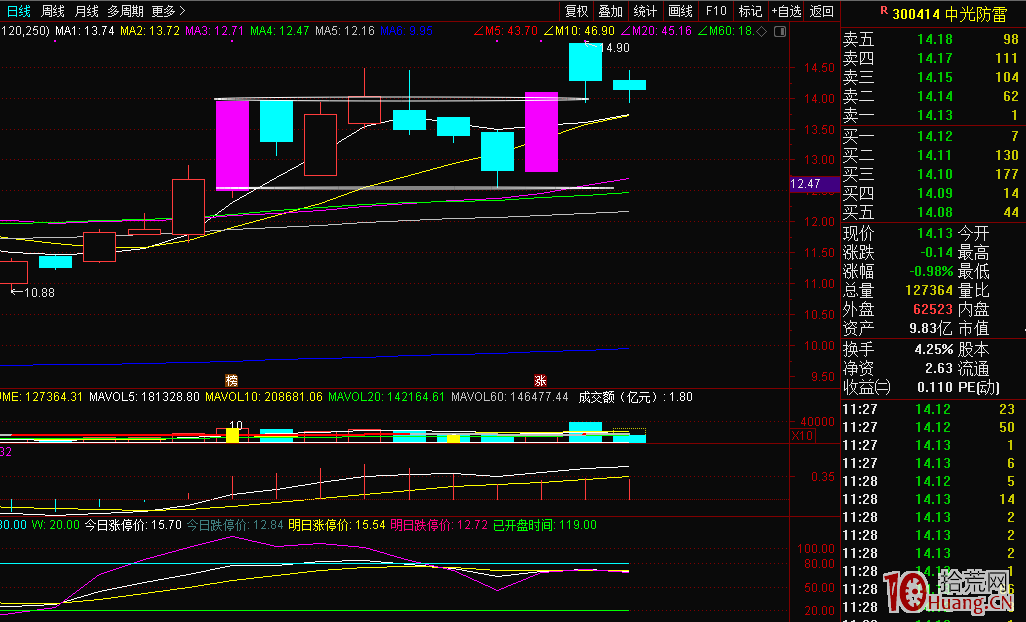Open the 多周期 multi-period selector
Viewport: 1026px width, 622px height.
(x=125, y=11)
